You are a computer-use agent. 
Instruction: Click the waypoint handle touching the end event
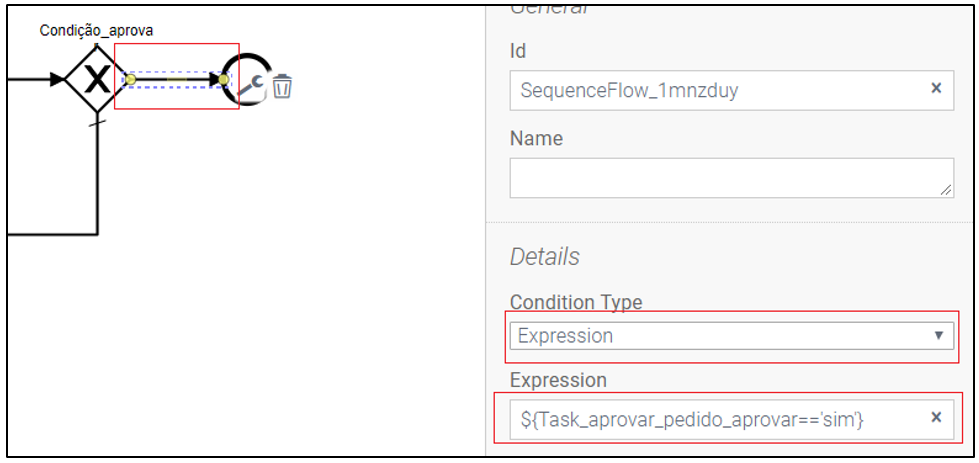click(224, 79)
